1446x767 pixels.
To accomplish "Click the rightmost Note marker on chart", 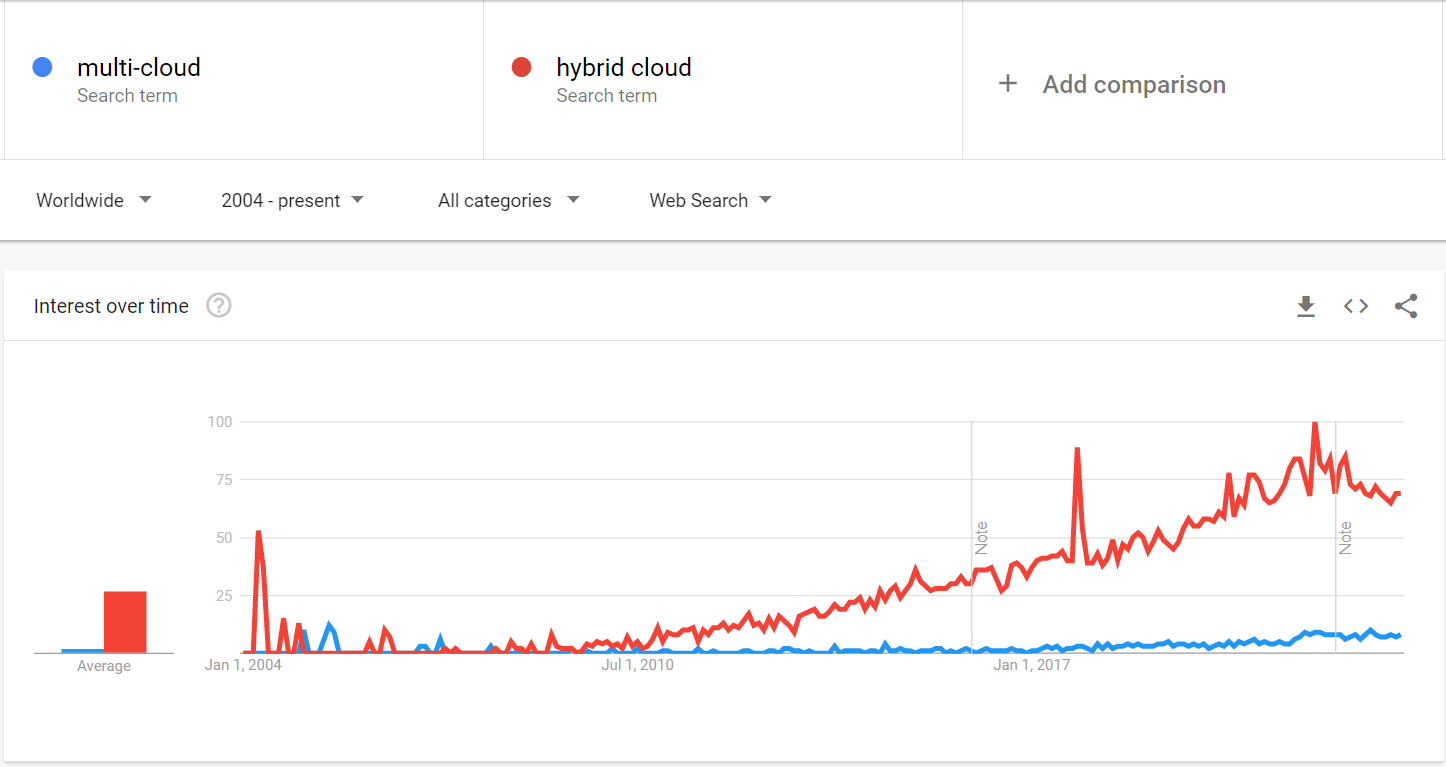I will tap(1345, 538).
